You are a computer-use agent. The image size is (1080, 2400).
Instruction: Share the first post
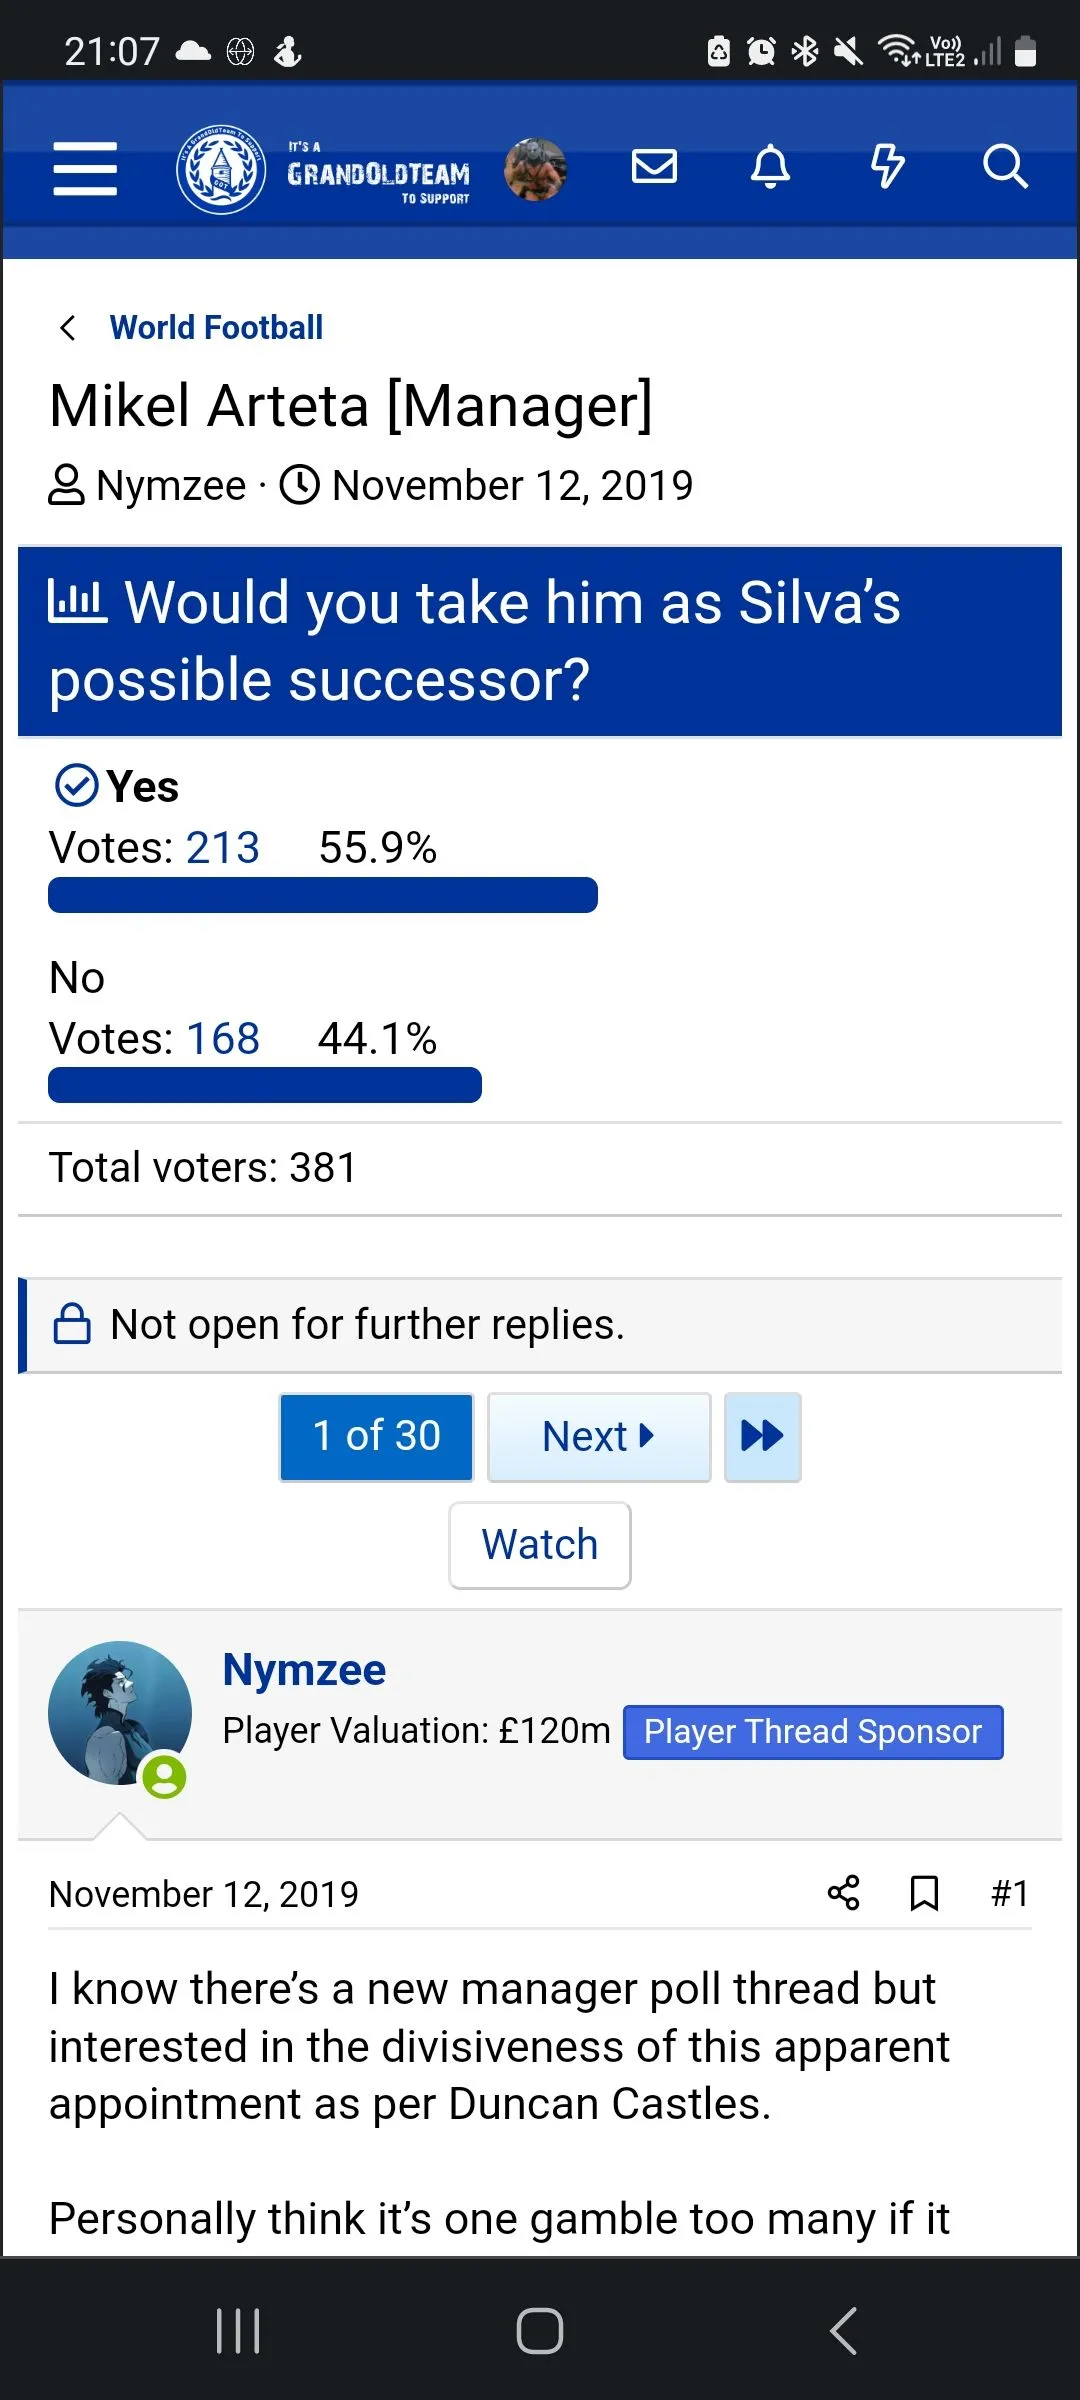click(x=843, y=1893)
